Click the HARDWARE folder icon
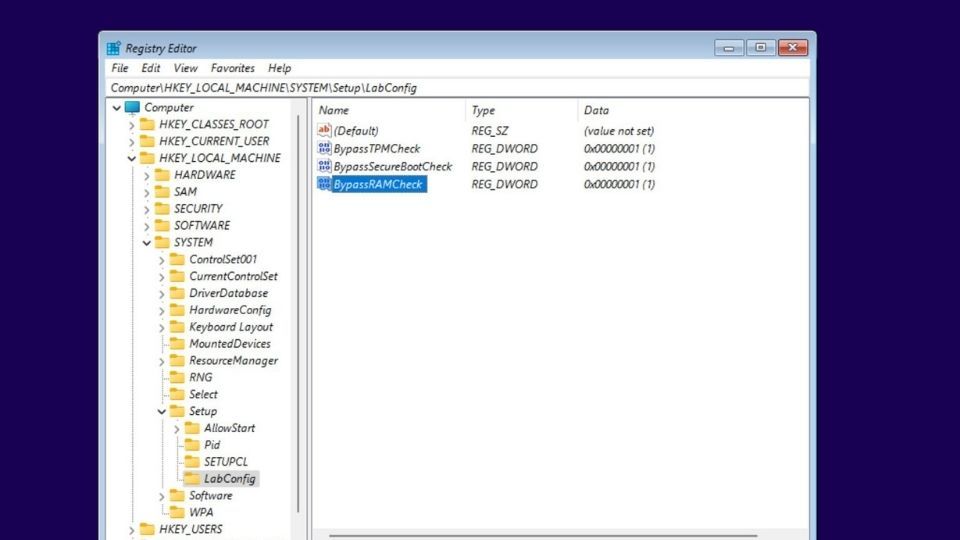Image resolution: width=960 pixels, height=540 pixels. [162, 175]
